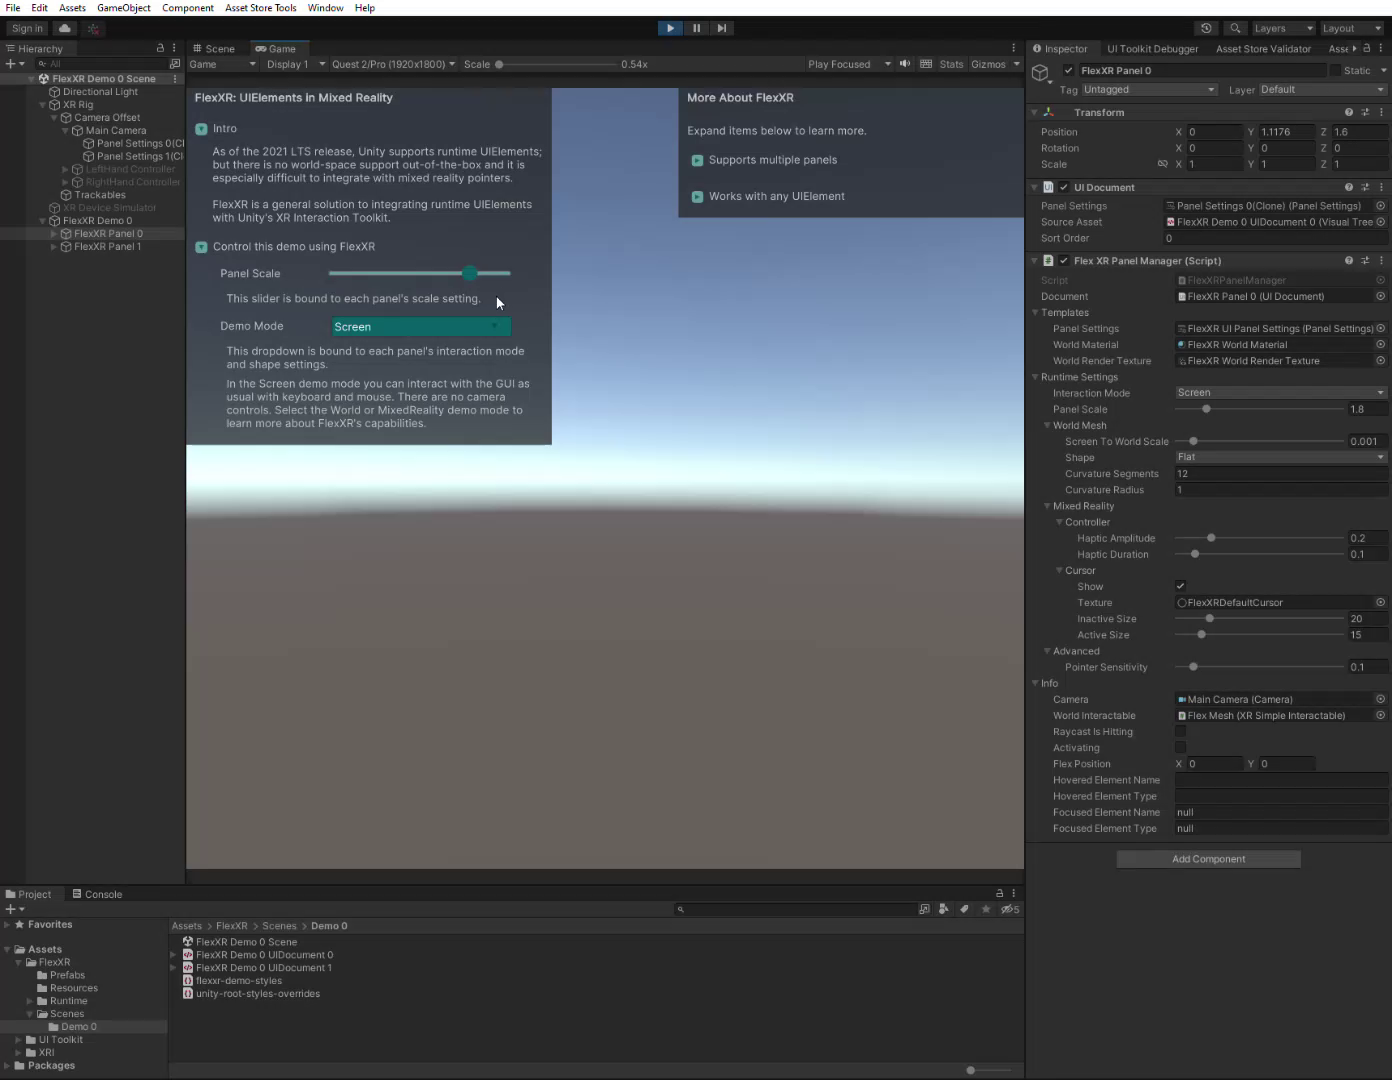Open the Hierarchy panel three-dot menu
The image size is (1392, 1080).
point(174,48)
